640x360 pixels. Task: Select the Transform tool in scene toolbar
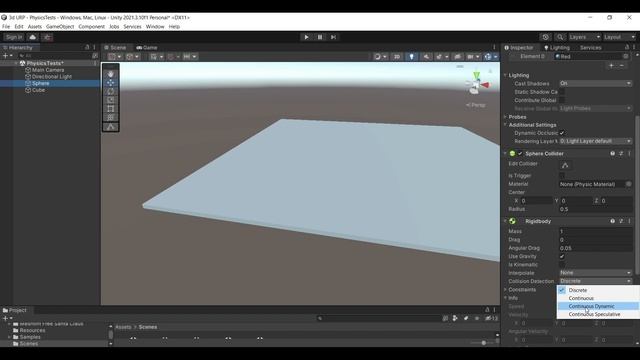click(111, 118)
